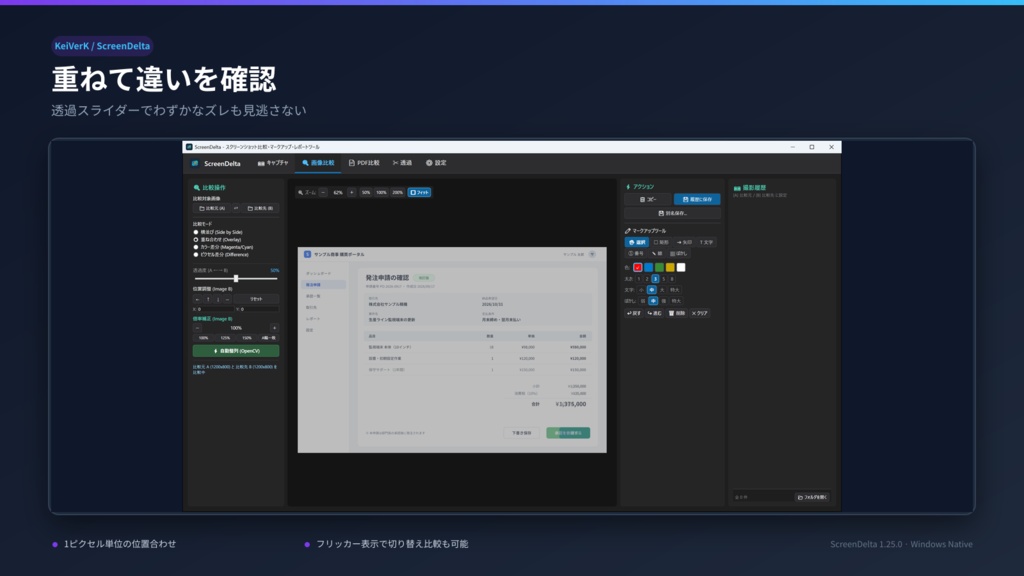
Task: Click 別名保存 save-as button
Action: coord(673,213)
